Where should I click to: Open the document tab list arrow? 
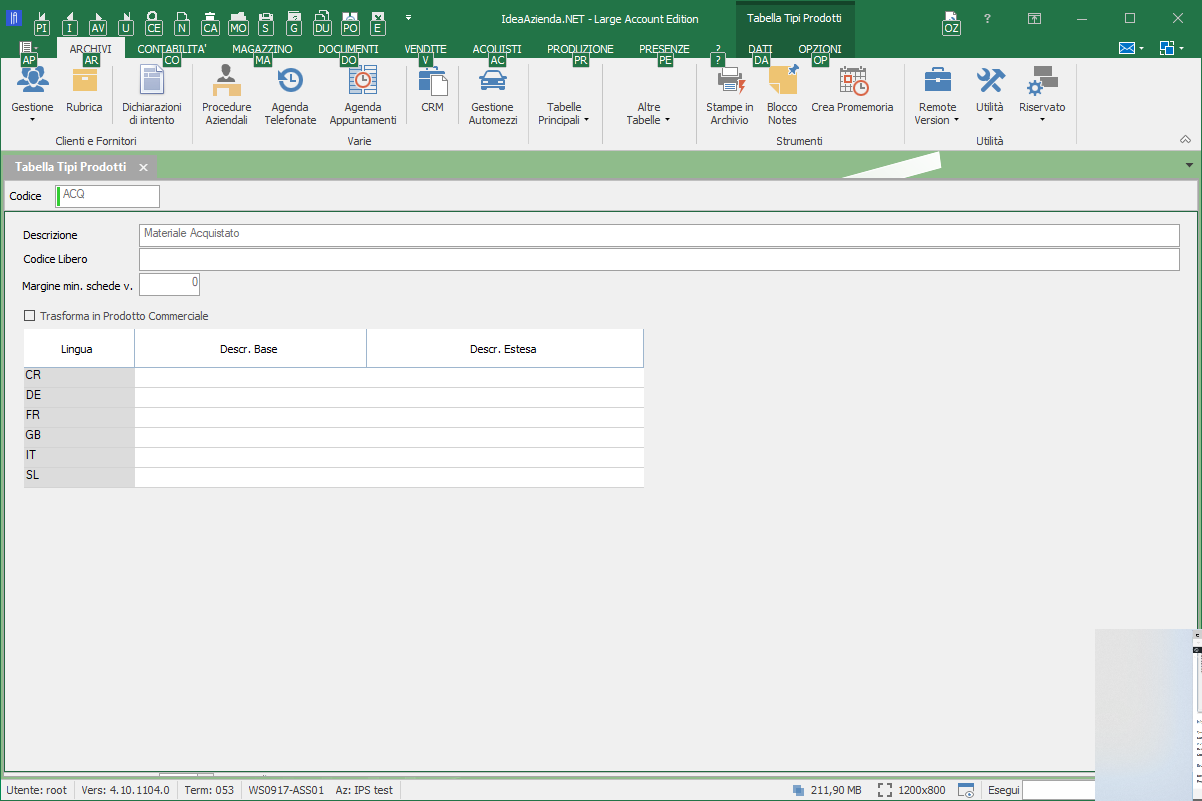(x=1189, y=165)
